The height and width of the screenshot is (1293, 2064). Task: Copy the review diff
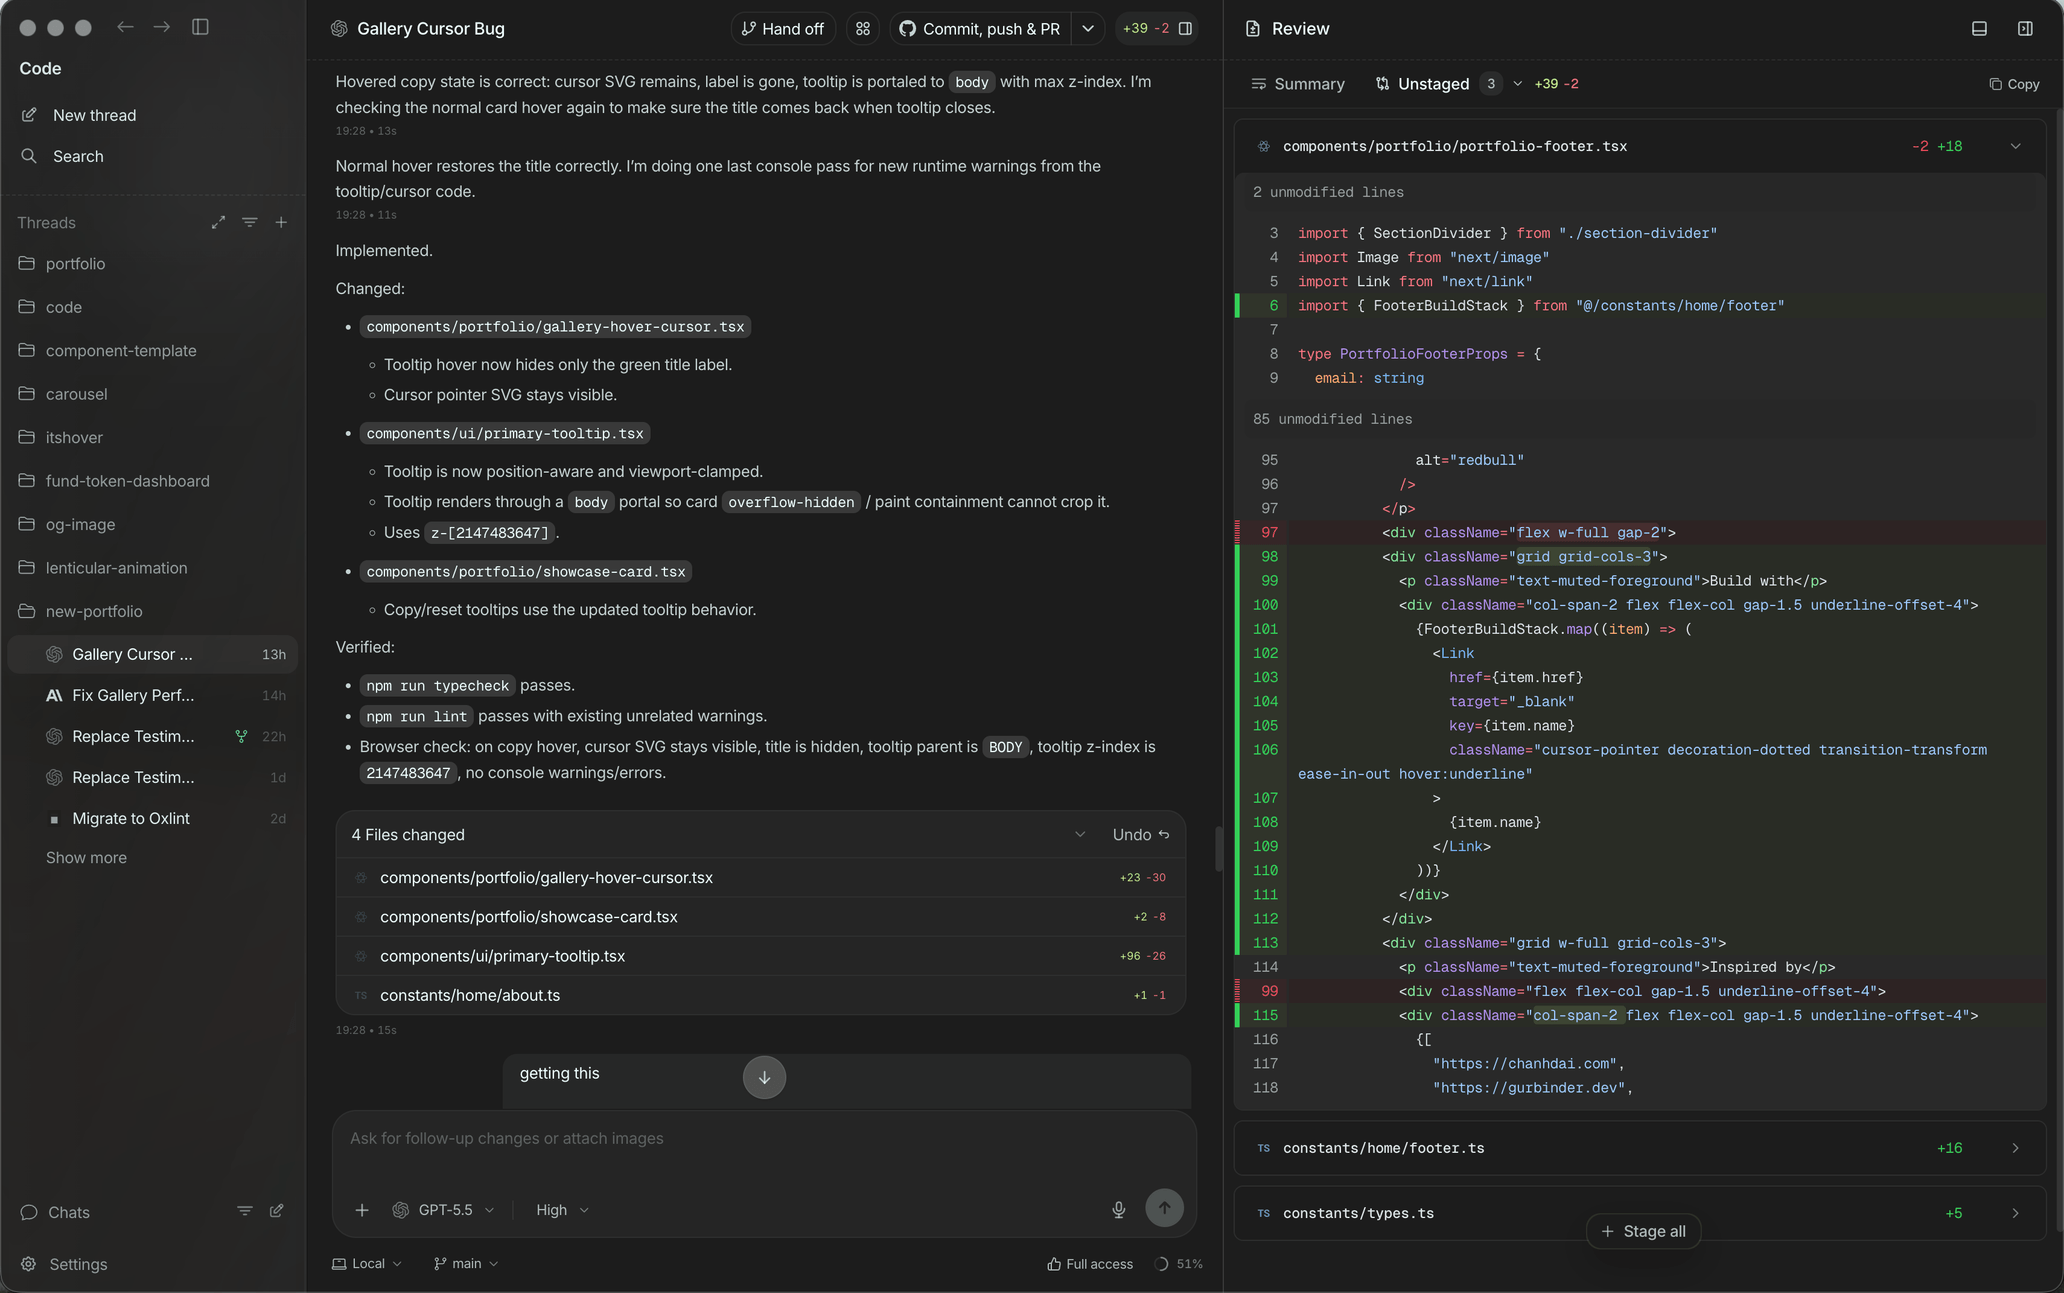tap(2014, 84)
